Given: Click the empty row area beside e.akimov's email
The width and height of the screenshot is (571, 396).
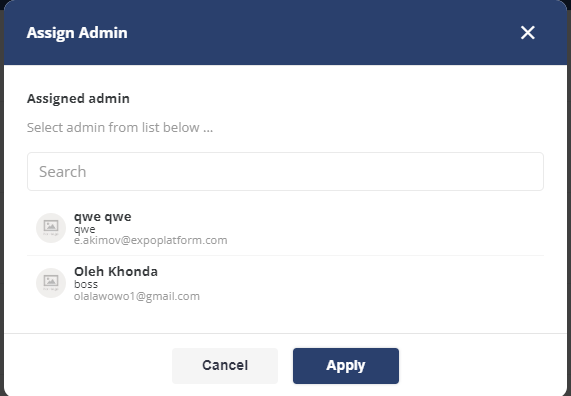Looking at the screenshot, I should coord(385,240).
